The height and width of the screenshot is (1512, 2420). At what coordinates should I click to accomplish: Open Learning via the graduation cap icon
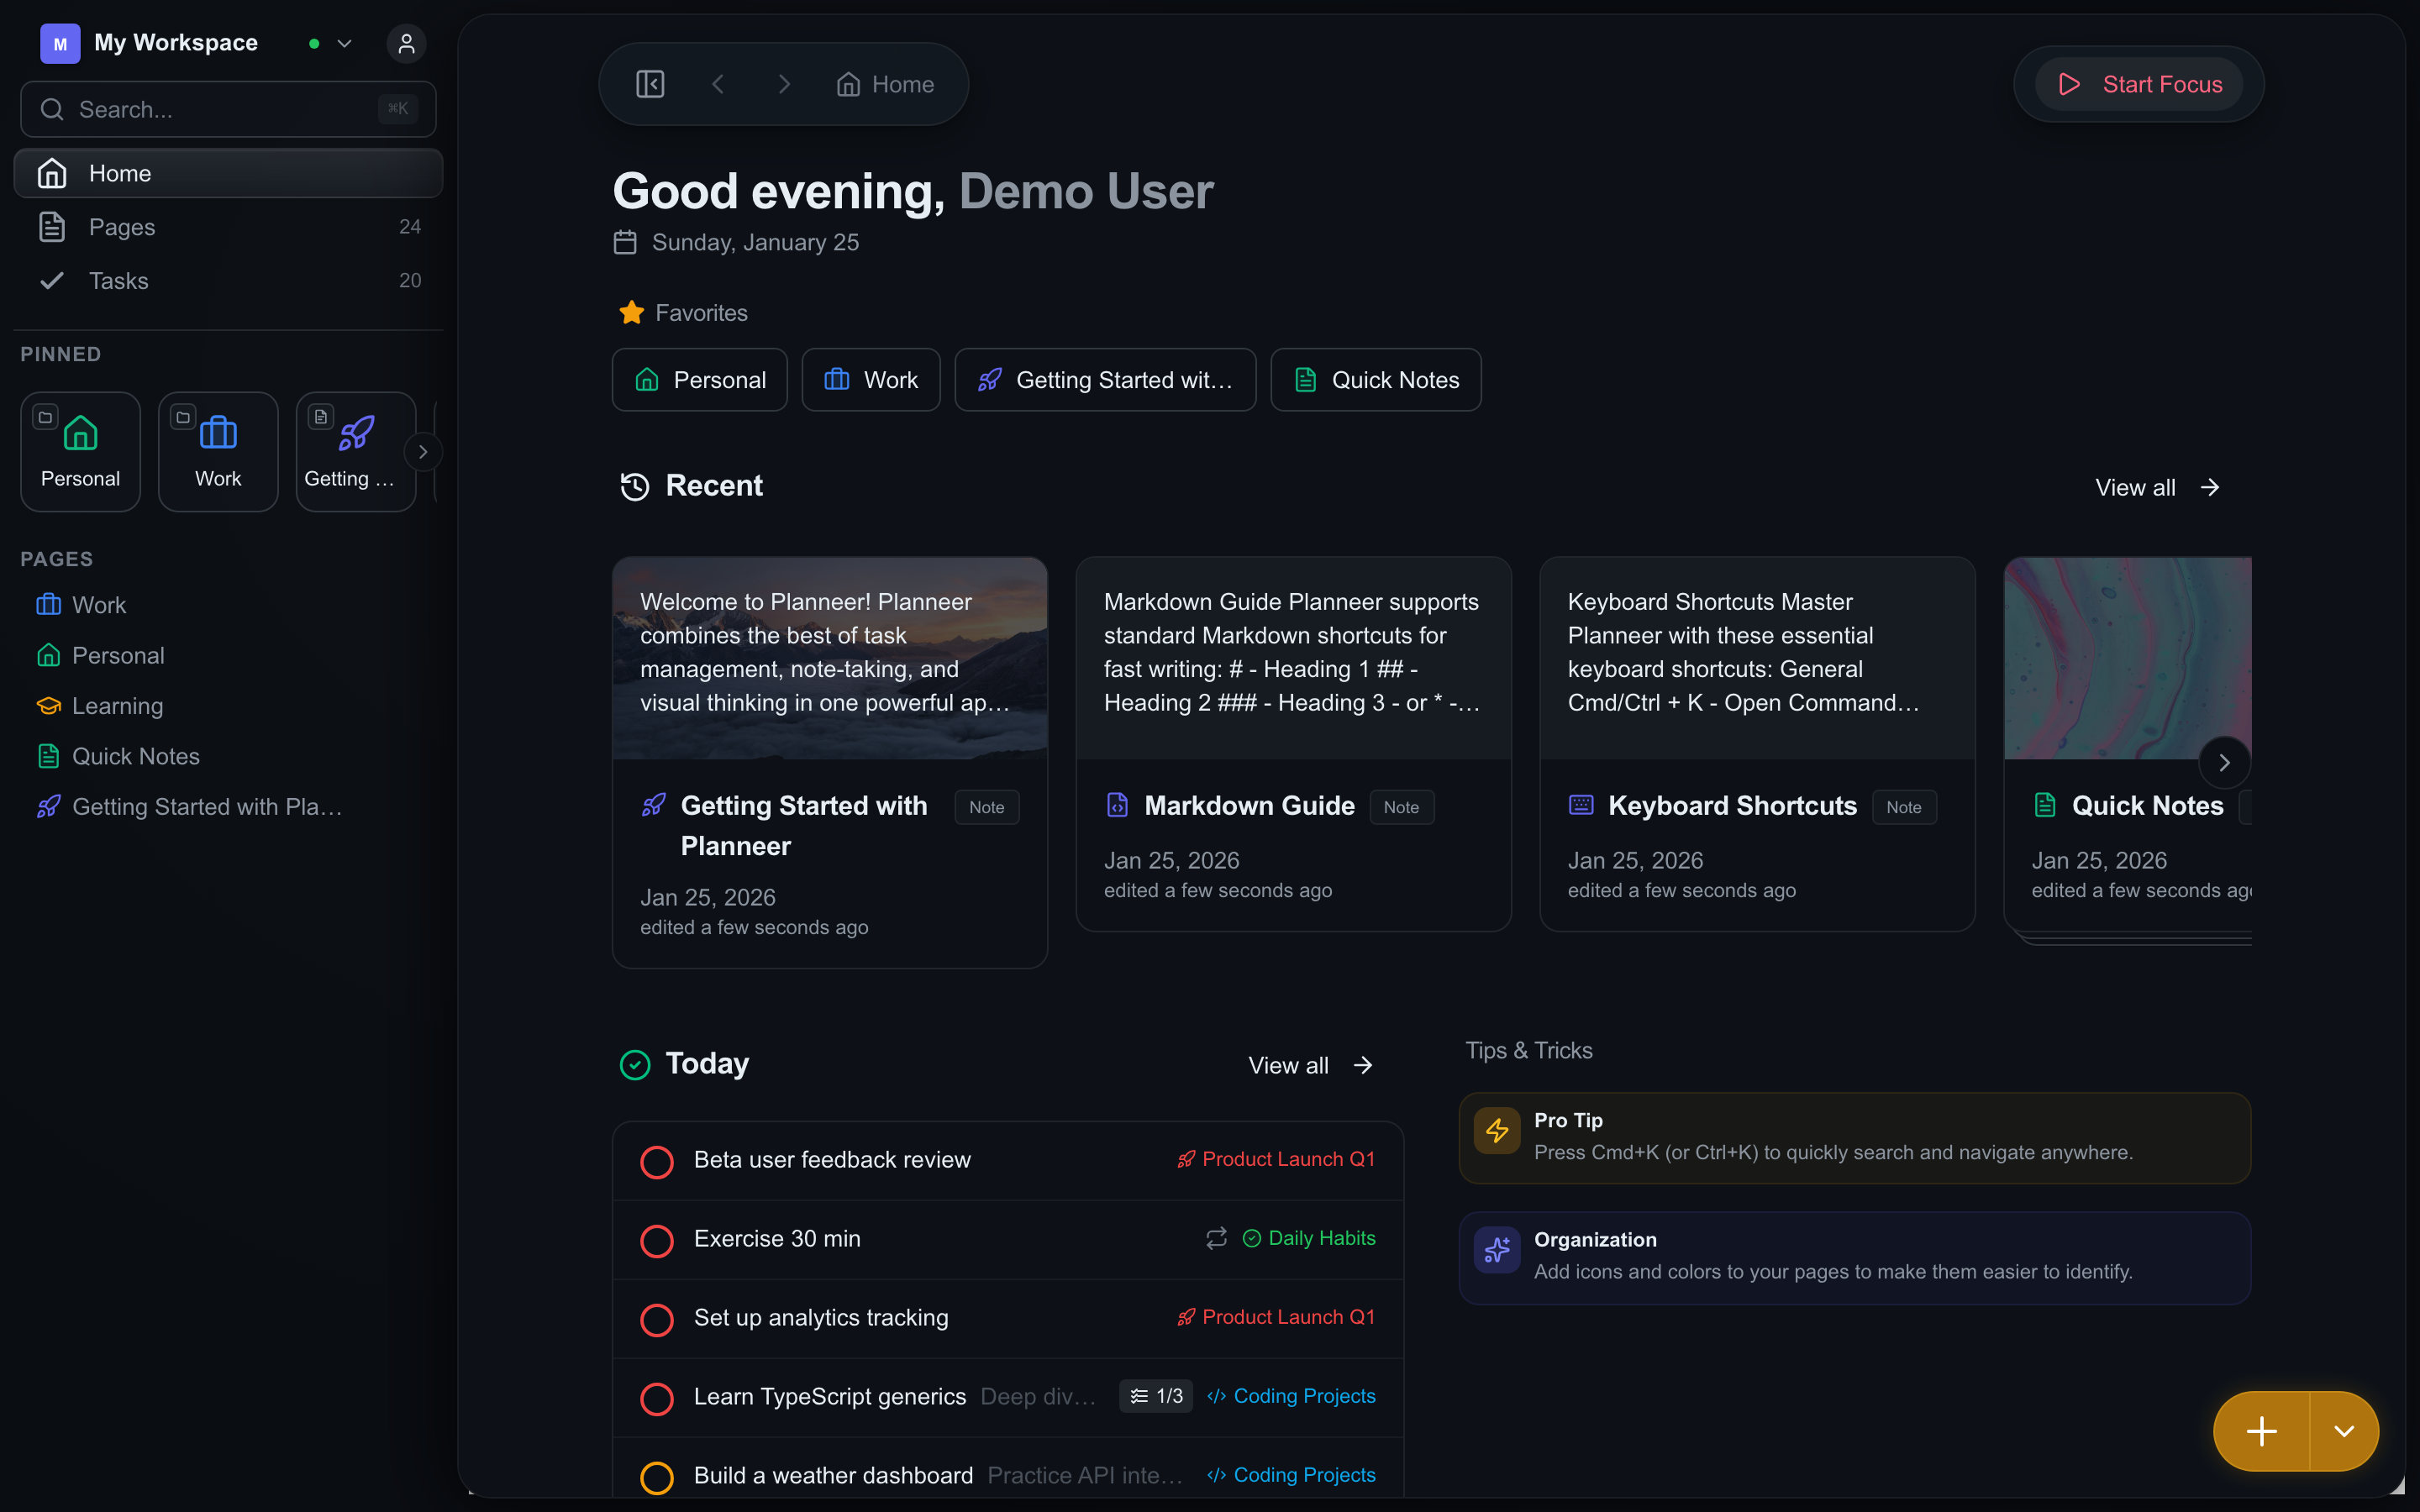click(49, 705)
